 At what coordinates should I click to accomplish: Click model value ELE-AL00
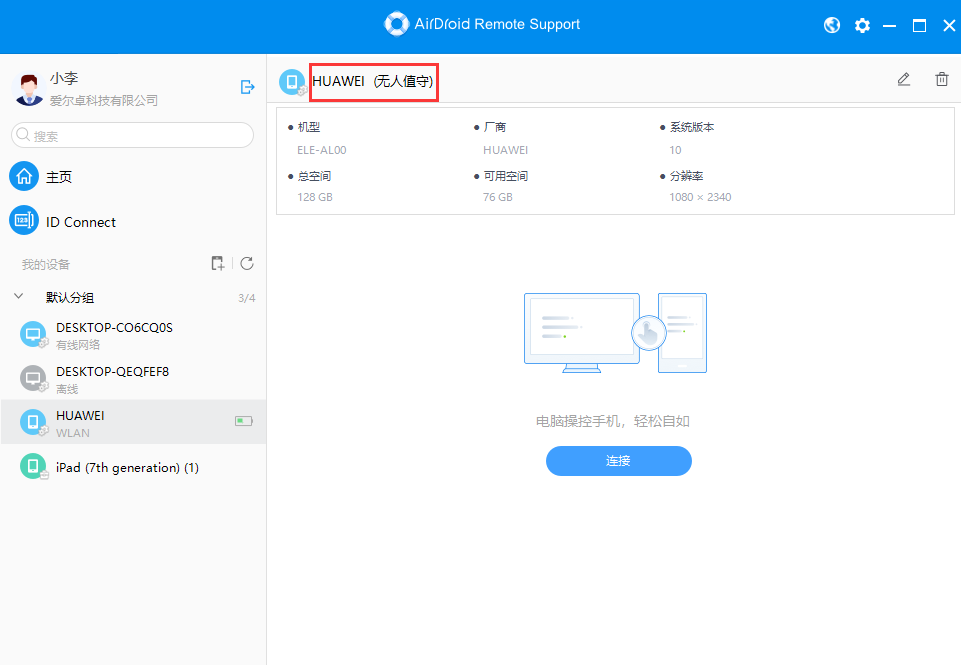(322, 150)
